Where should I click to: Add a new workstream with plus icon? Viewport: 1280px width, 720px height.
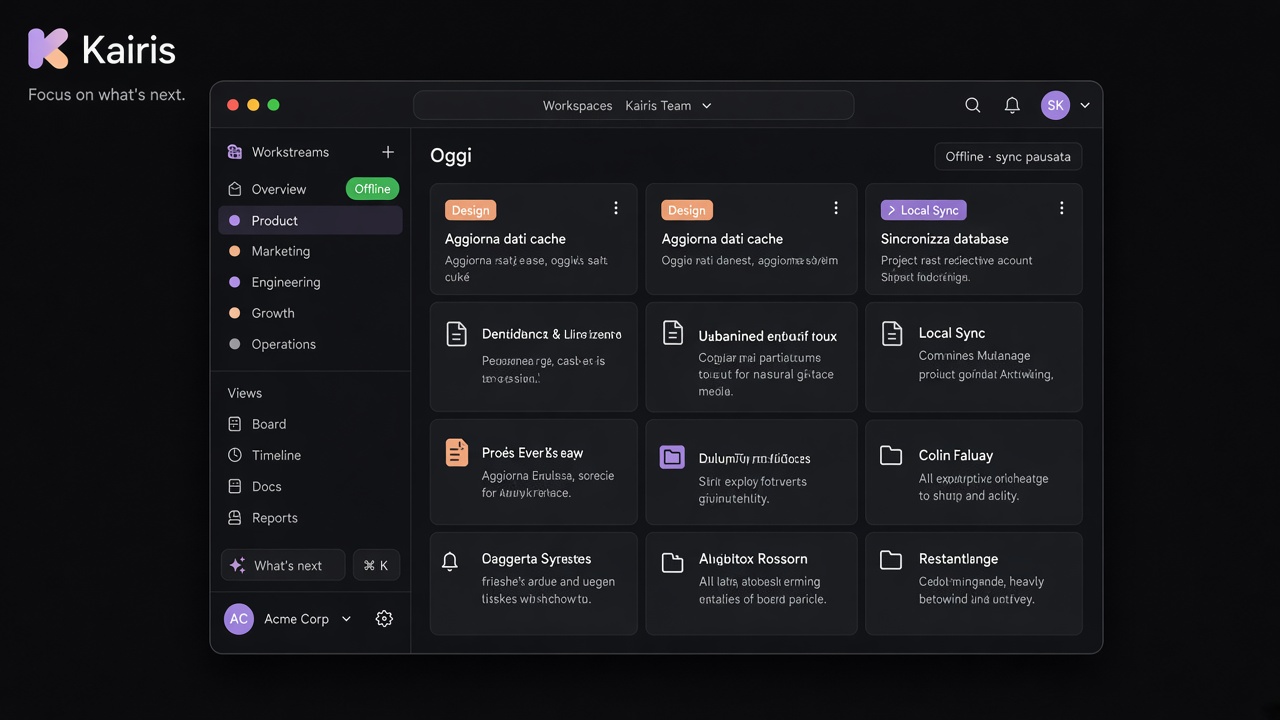pos(388,152)
